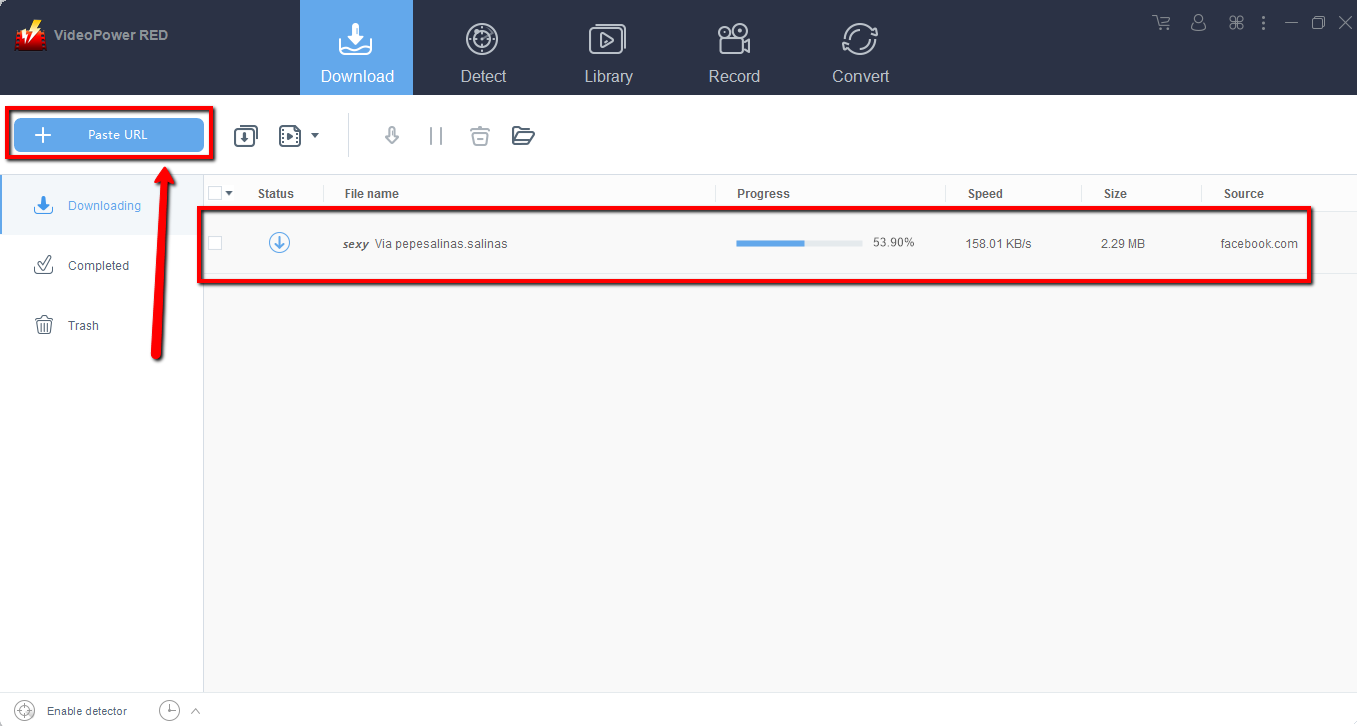Tick the select-all checkbox in header

click(x=215, y=192)
